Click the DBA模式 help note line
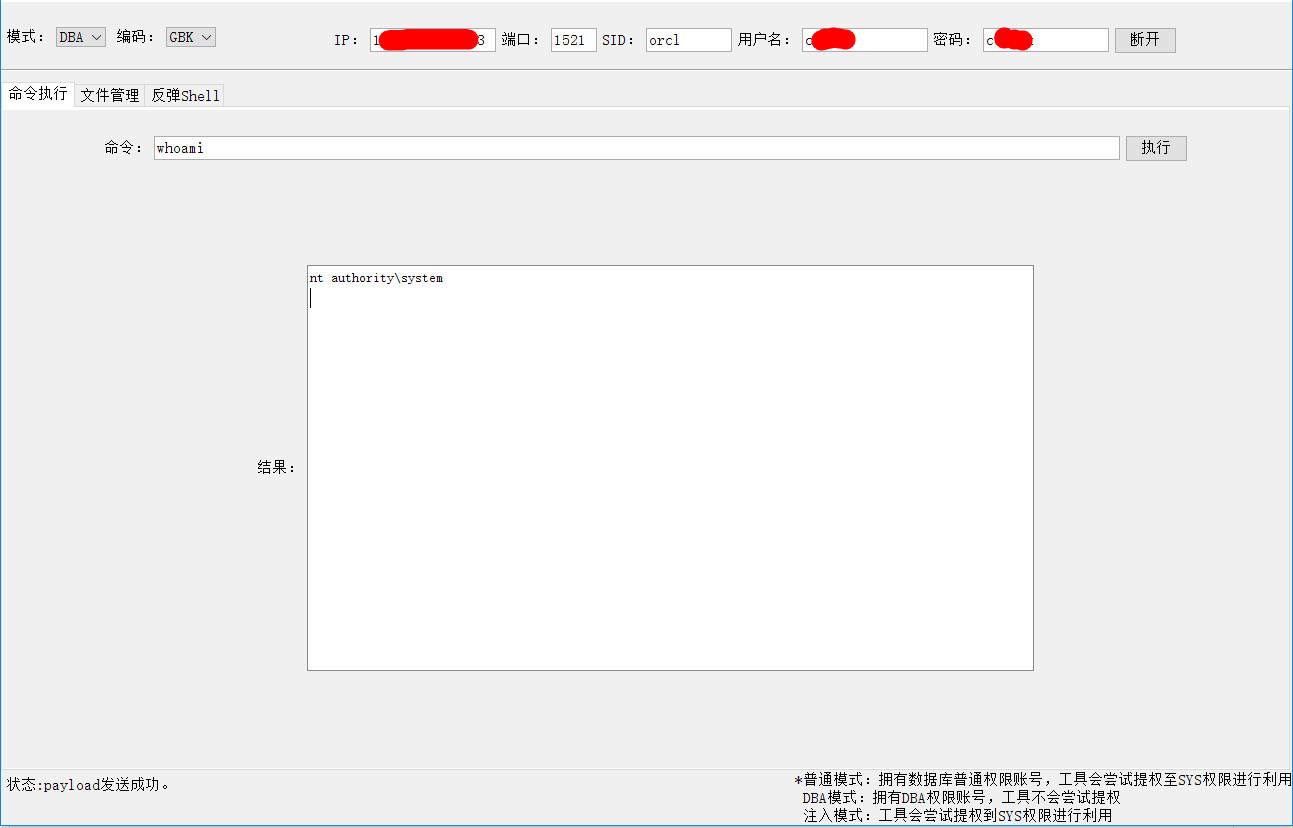Viewport: 1293px width, 828px height. 961,798
